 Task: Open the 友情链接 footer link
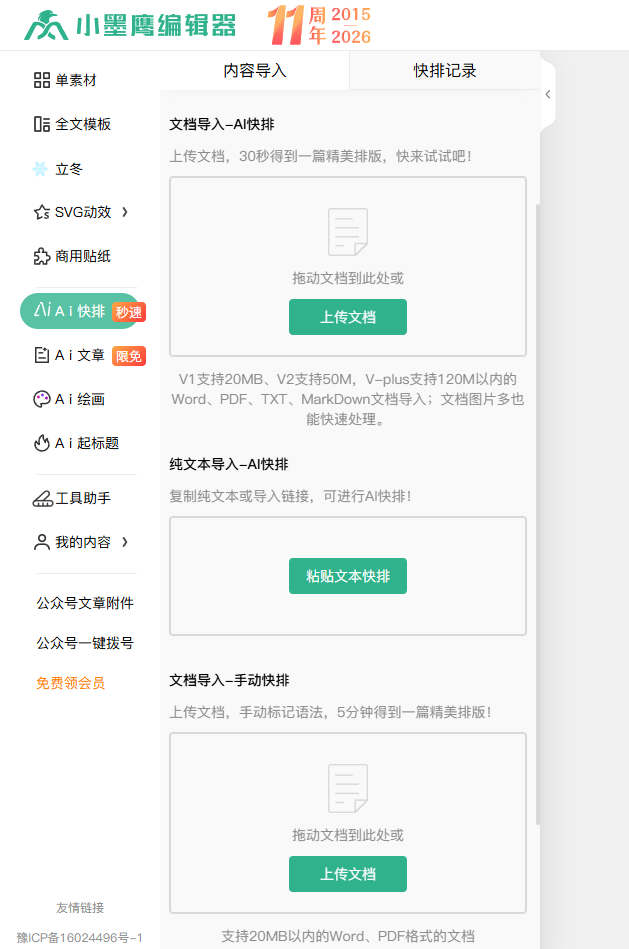(80, 907)
